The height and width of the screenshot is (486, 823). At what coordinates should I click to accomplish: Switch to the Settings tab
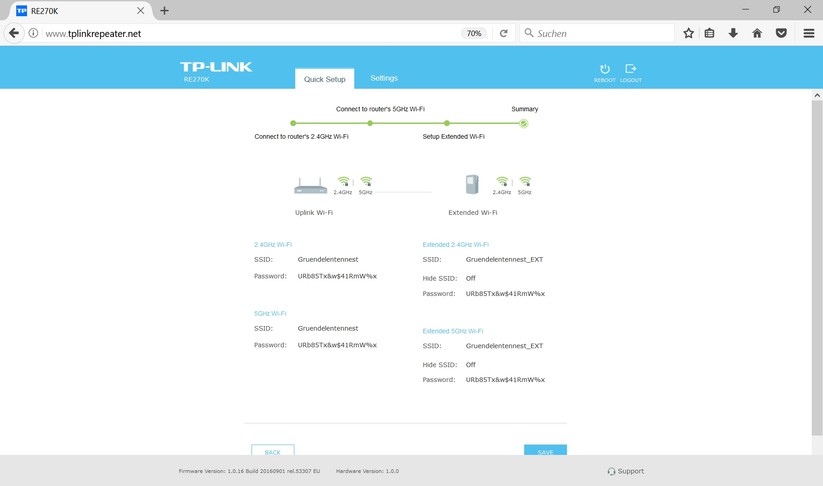pos(384,78)
